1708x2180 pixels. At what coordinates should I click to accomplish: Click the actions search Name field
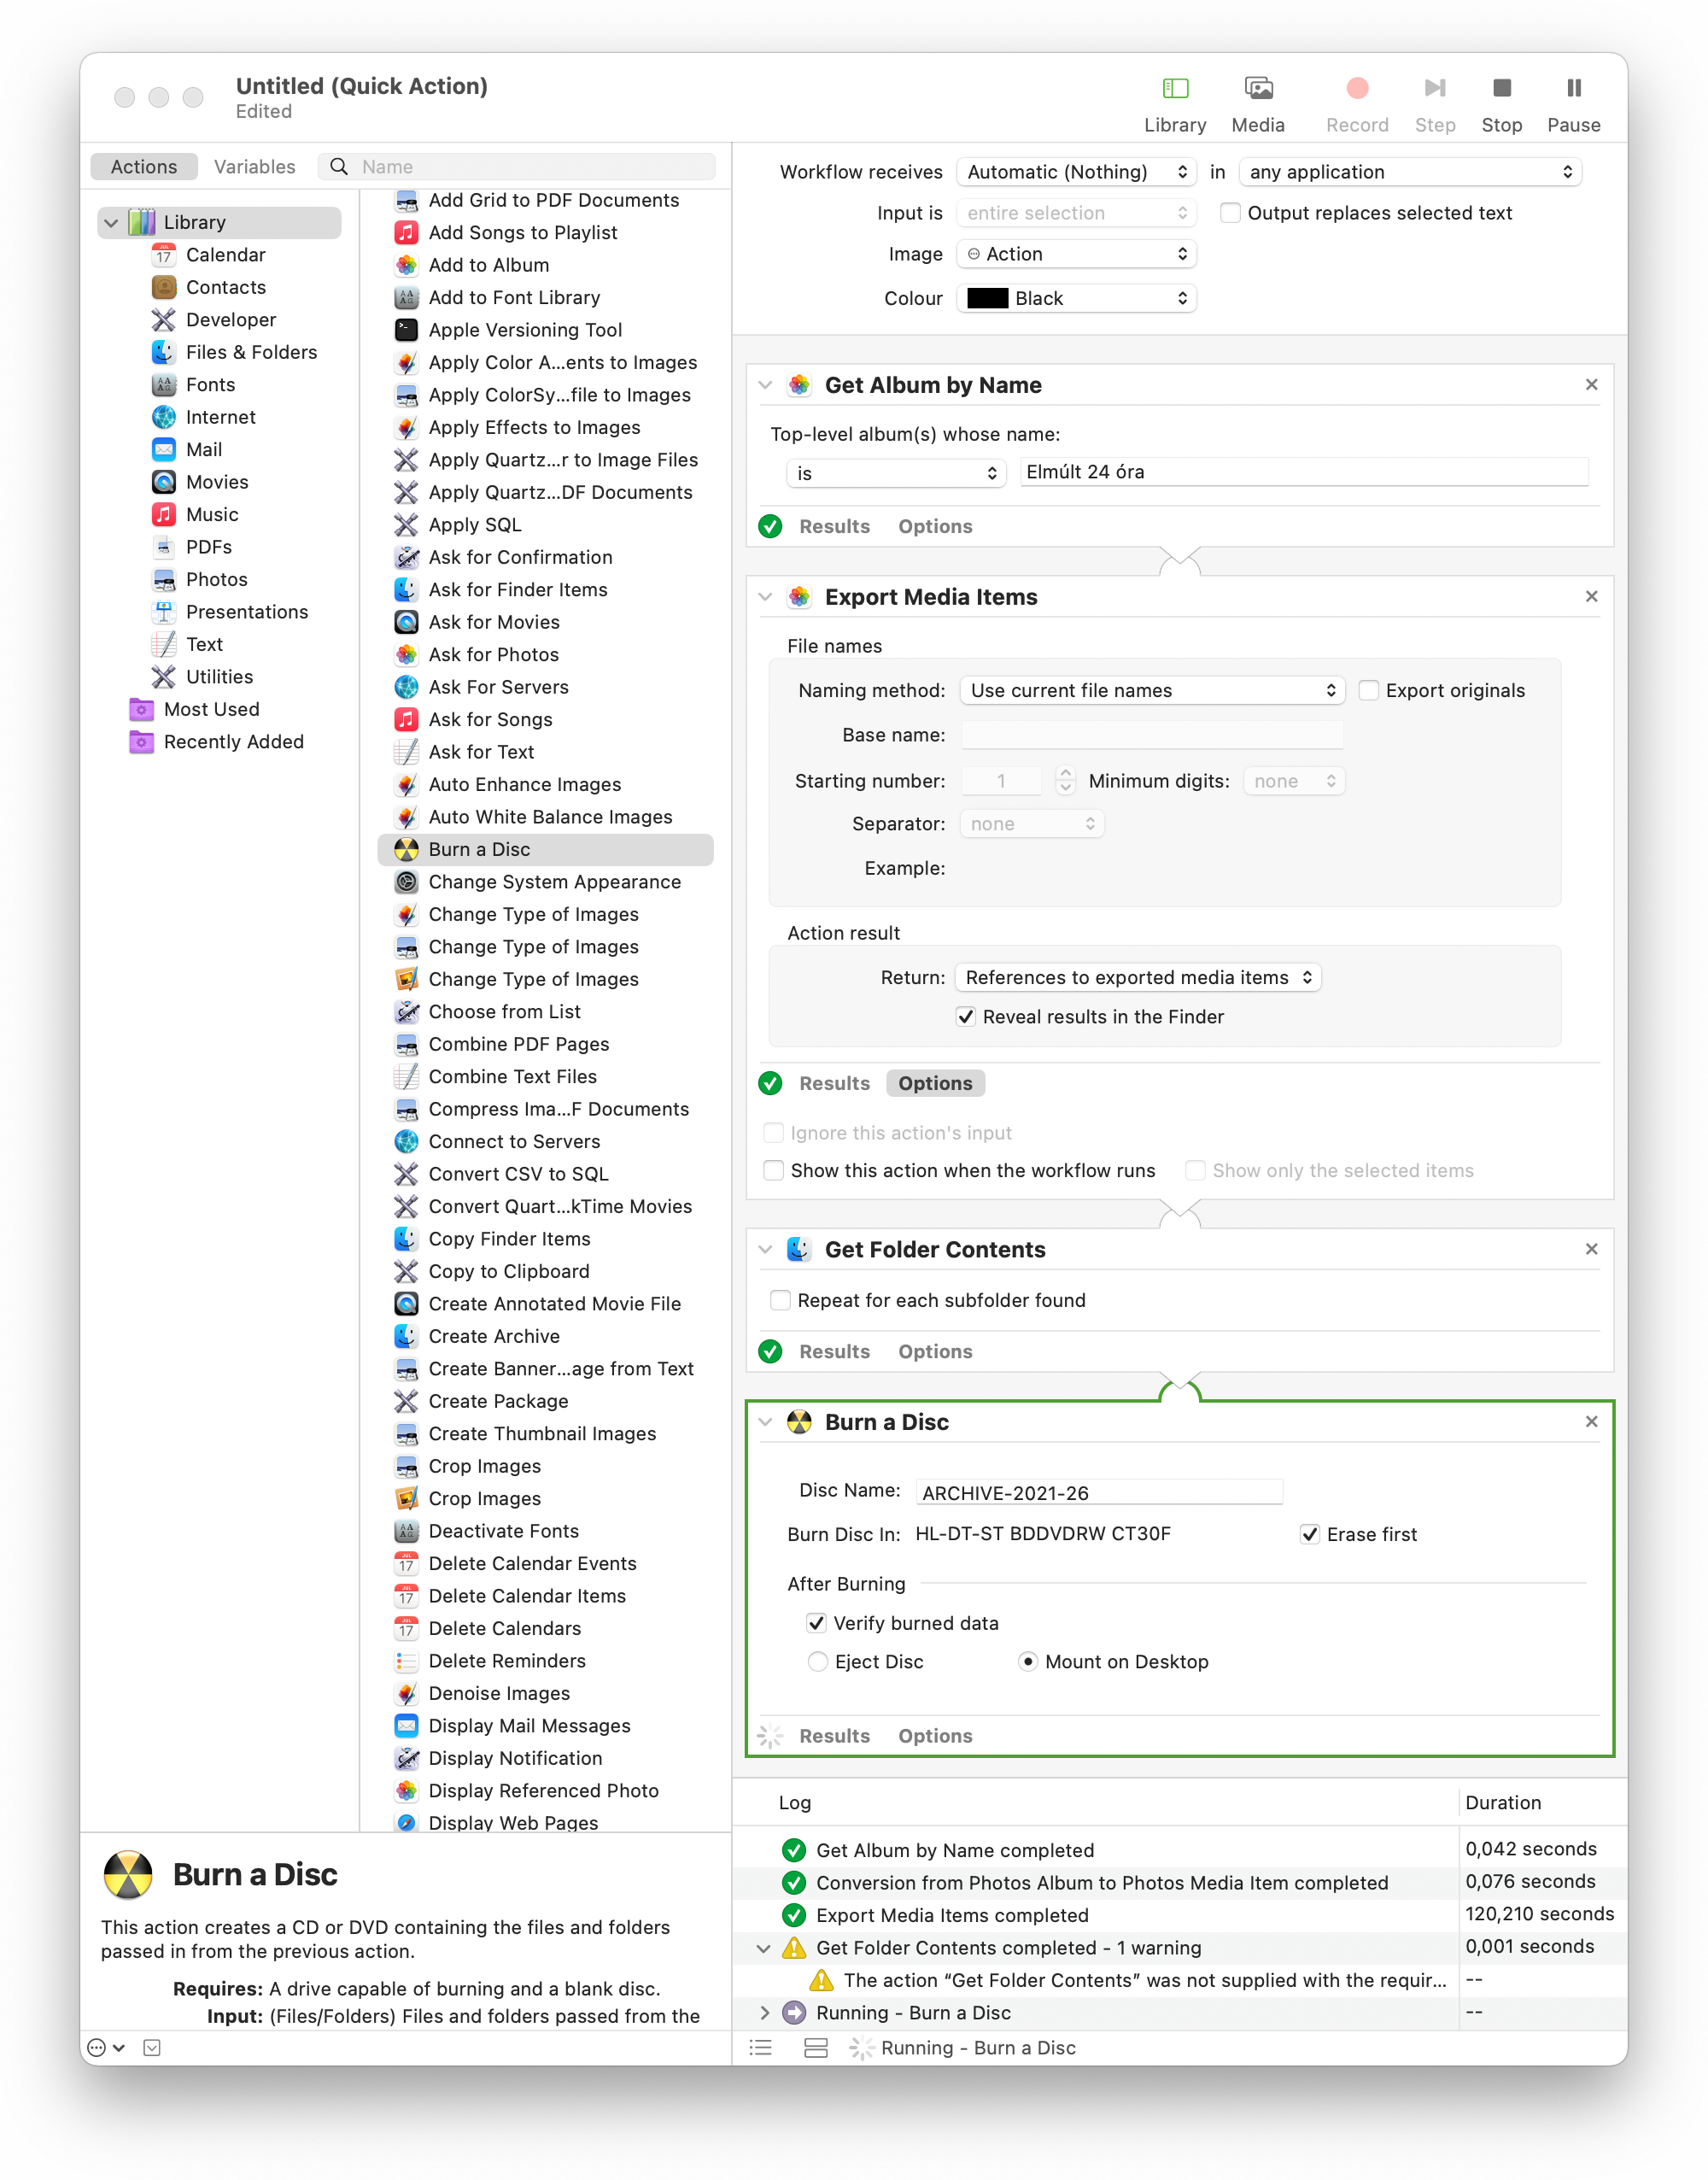tap(517, 167)
